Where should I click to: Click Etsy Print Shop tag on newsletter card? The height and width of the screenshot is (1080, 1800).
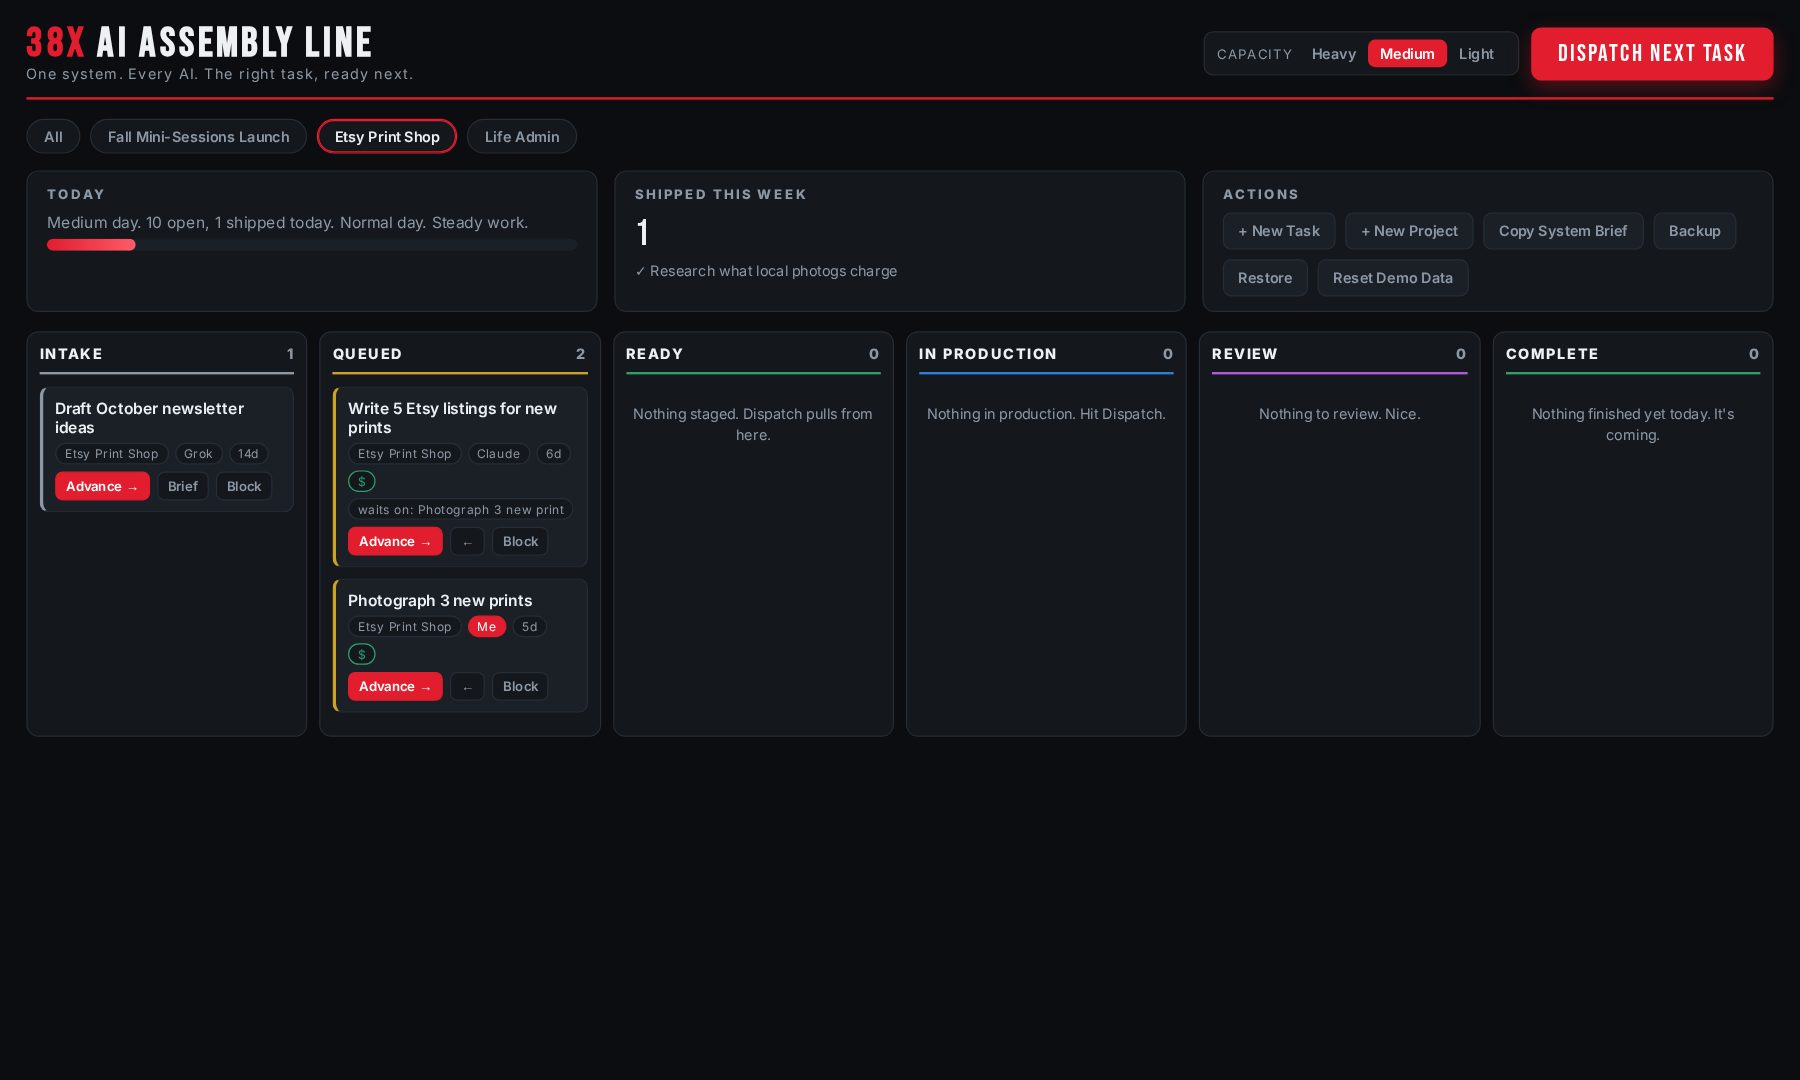[111, 454]
